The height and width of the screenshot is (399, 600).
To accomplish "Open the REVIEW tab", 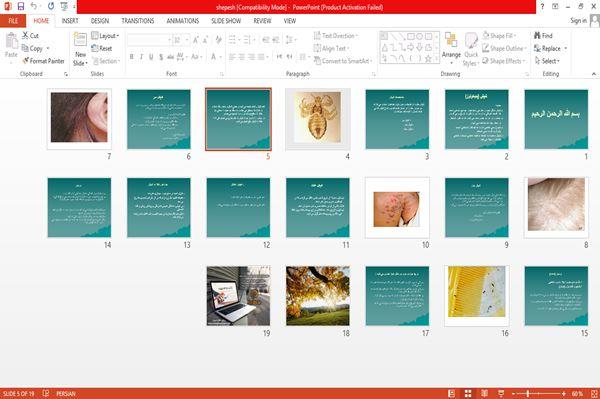I will click(x=262, y=21).
